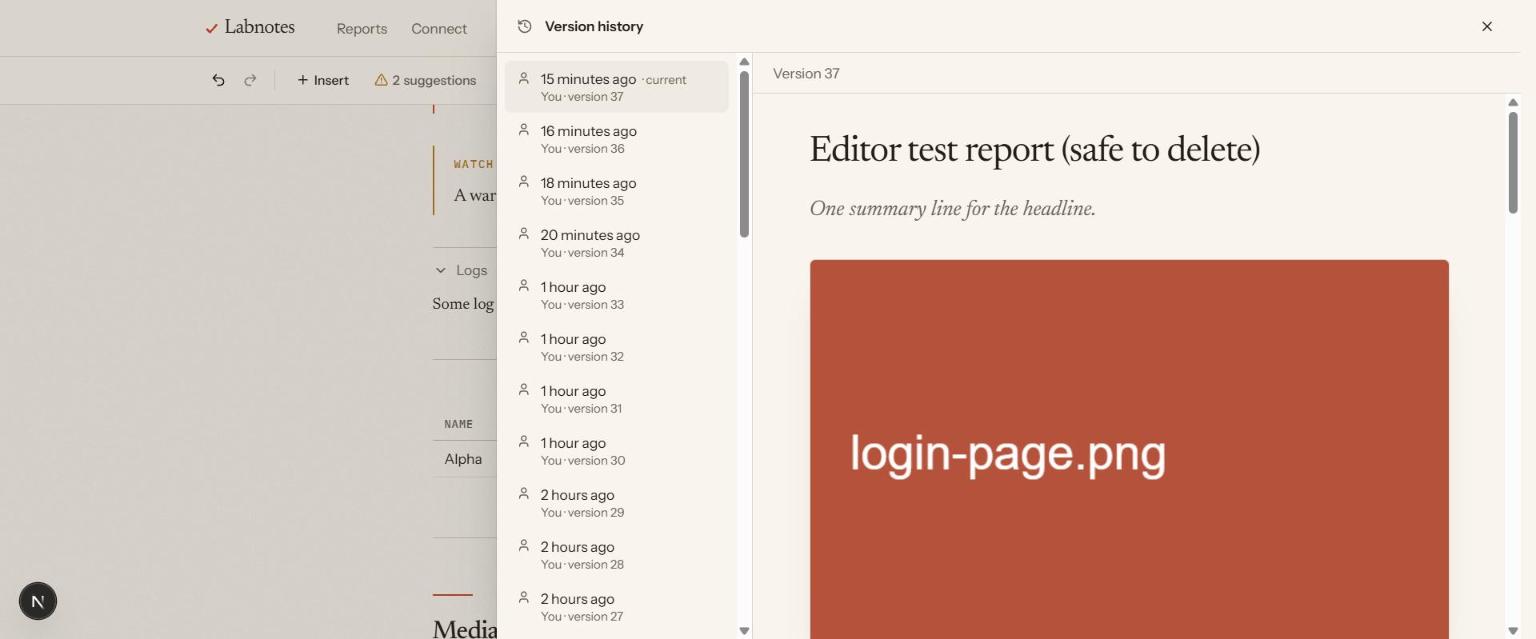Screen dimensions: 1536x639
Task: Click the 'Version 37' preview header label
Action: pos(806,73)
